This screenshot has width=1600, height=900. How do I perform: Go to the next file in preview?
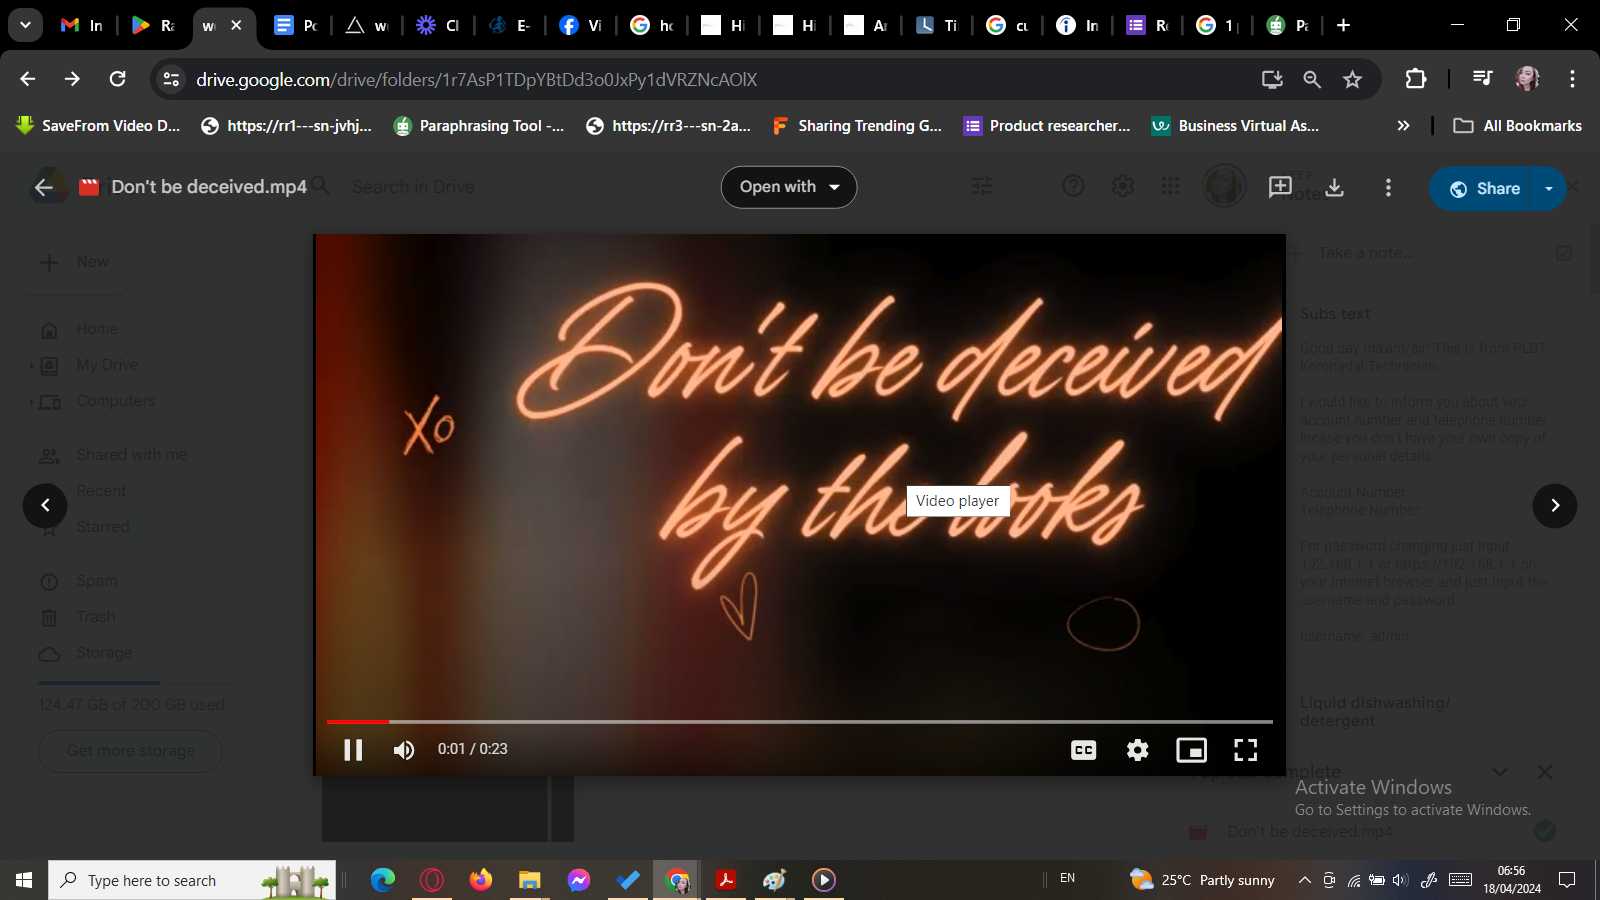tap(1555, 505)
